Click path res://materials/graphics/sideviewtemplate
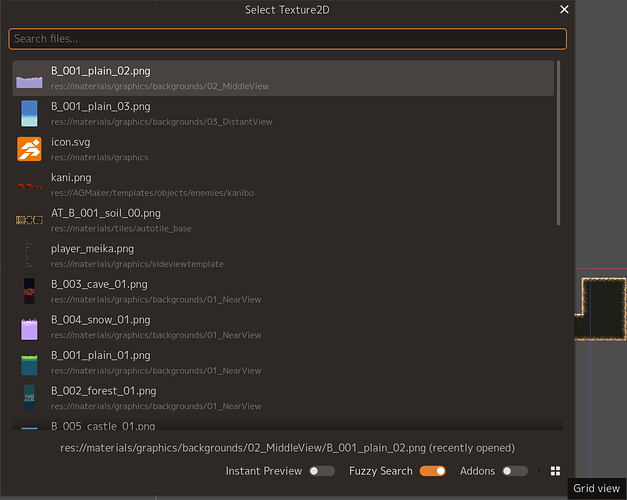The width and height of the screenshot is (627, 500). pyautogui.click(x=137, y=264)
